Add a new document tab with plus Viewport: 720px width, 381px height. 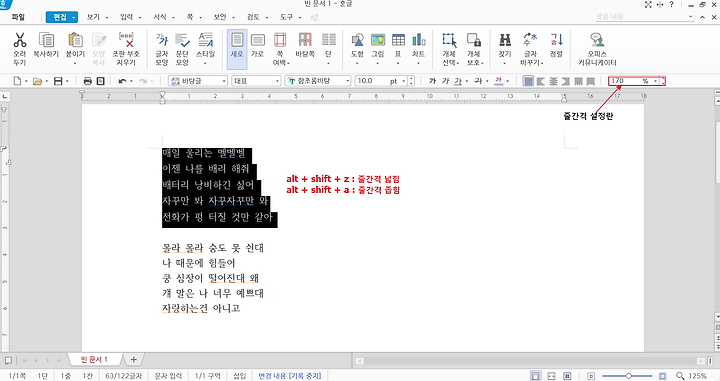coord(134,359)
